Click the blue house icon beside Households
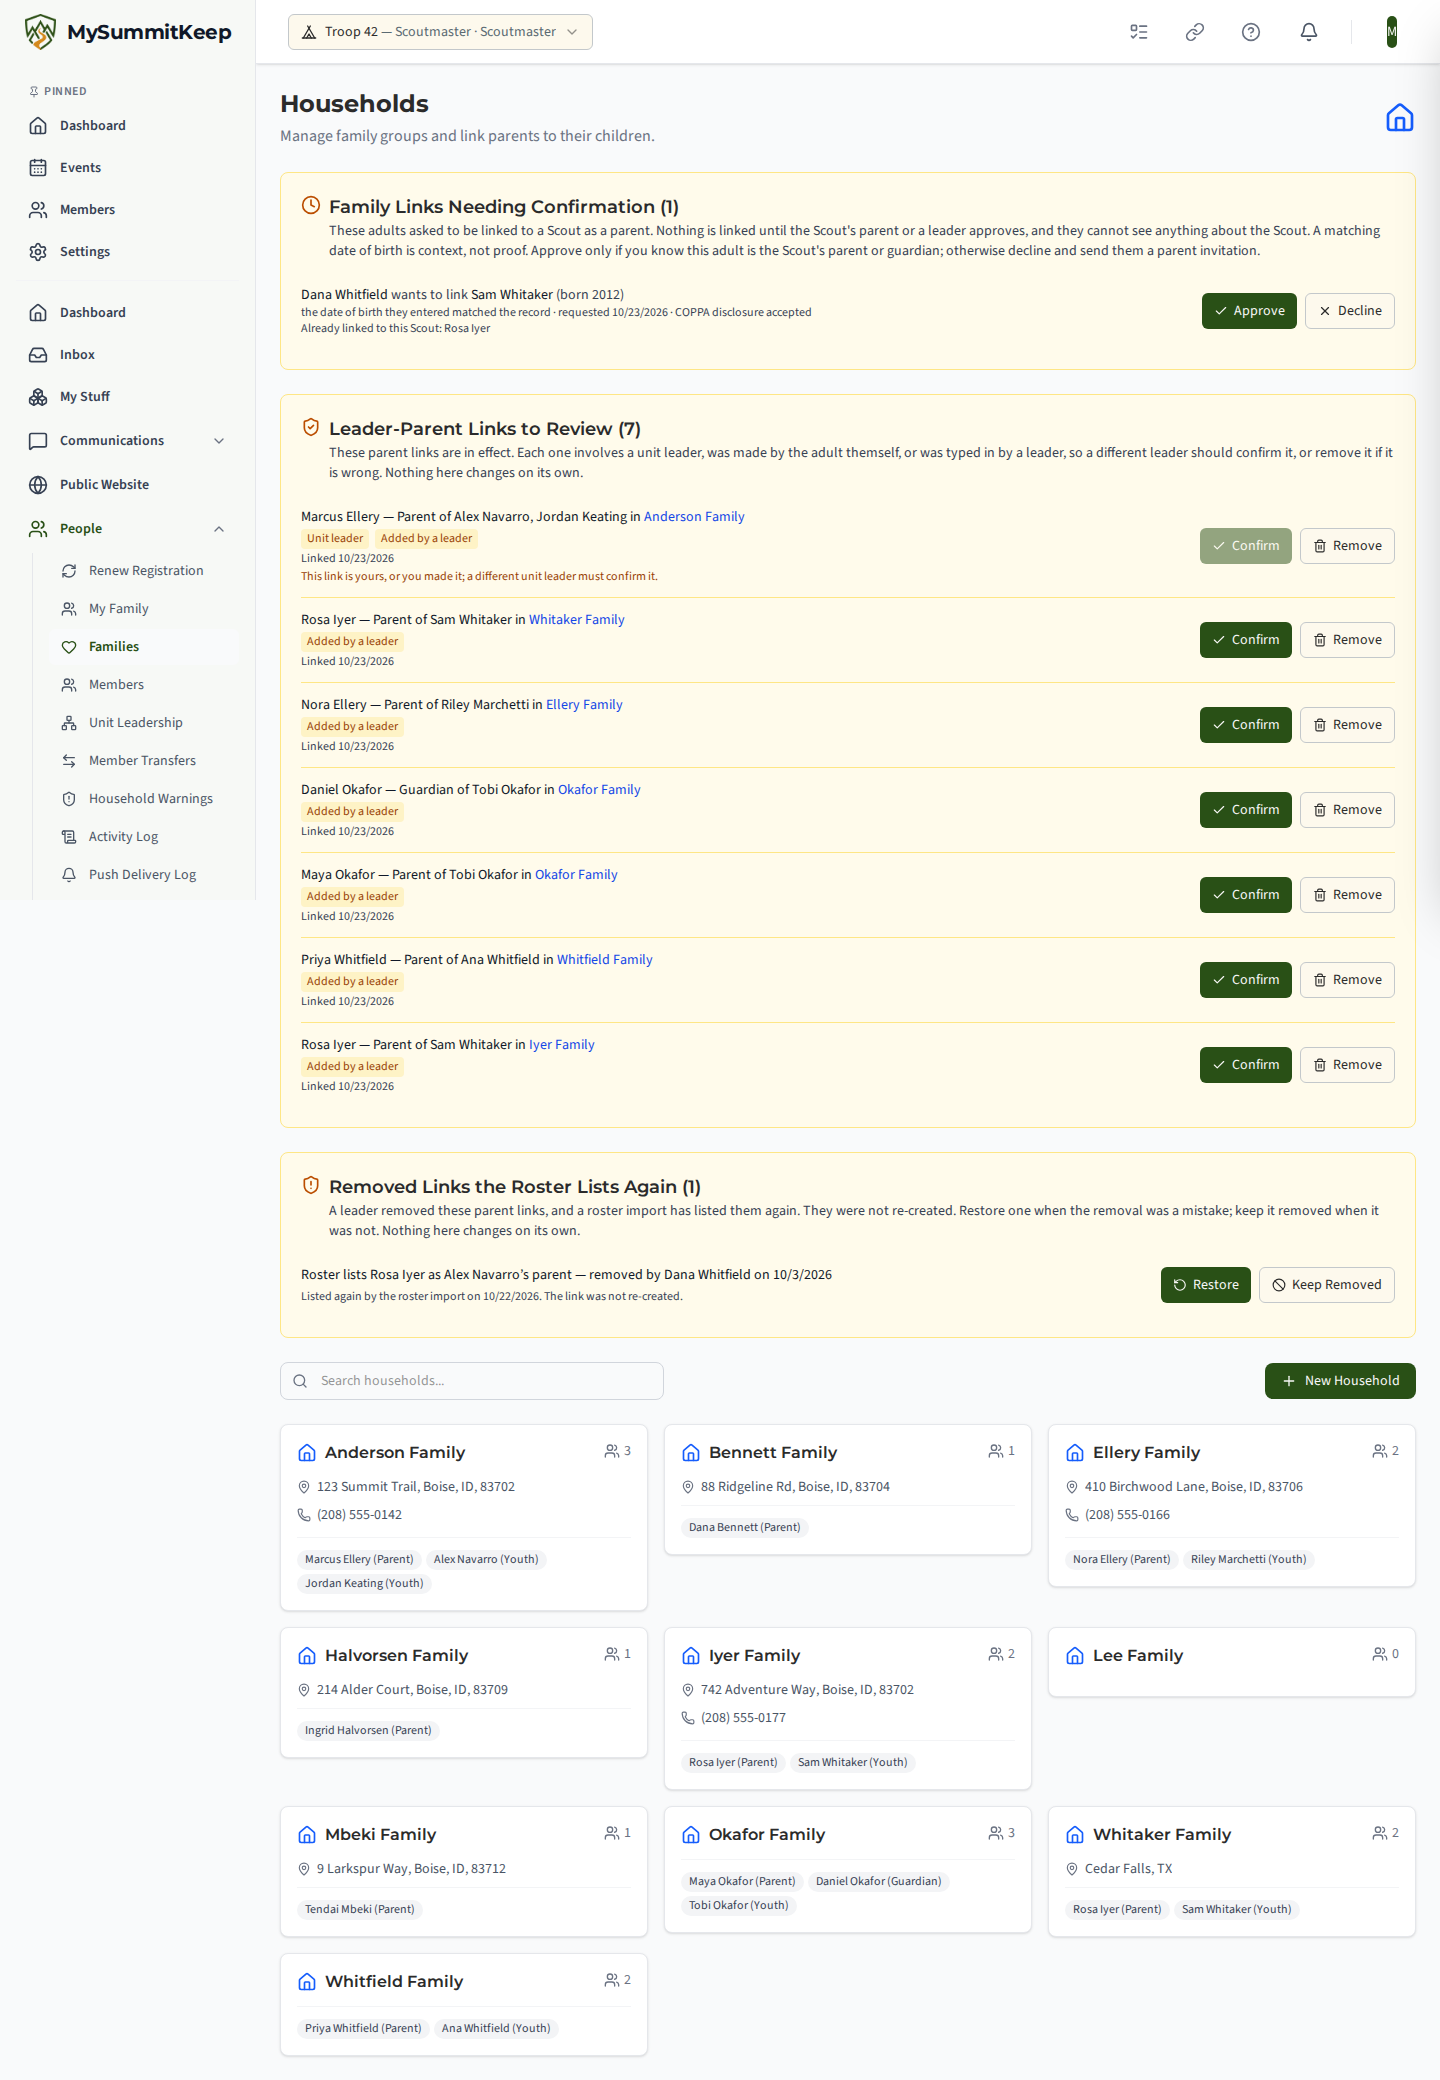 coord(1399,118)
